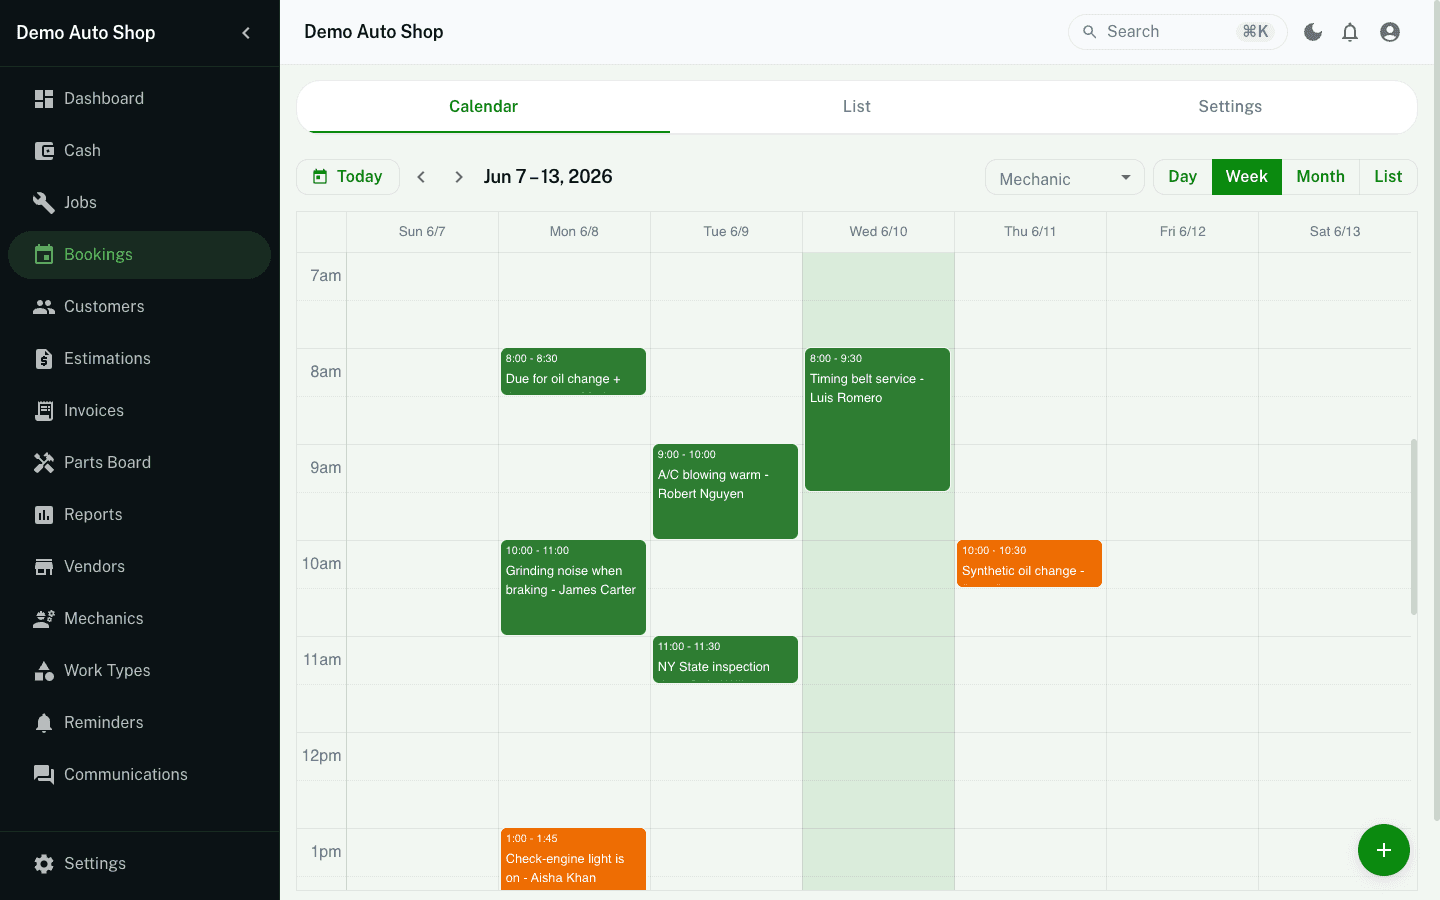This screenshot has height=900, width=1440.
Task: Select the Day view
Action: 1183,177
